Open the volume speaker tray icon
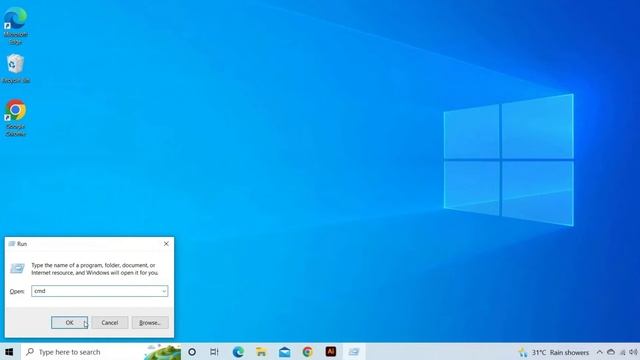This screenshot has width=640, height=360. click(x=633, y=352)
